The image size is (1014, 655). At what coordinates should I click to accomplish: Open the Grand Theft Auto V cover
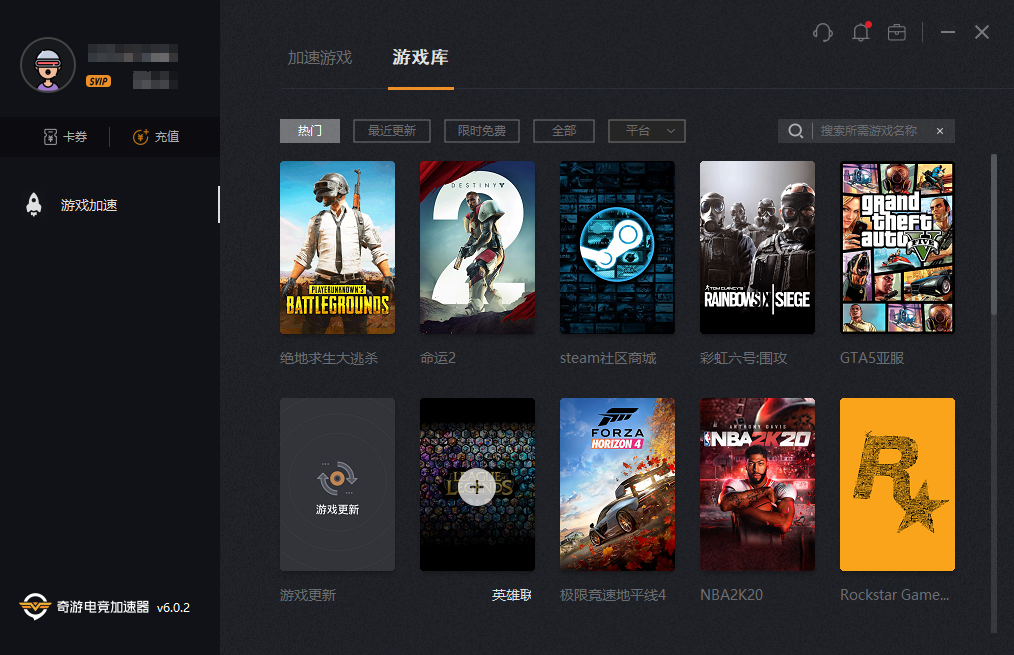898,248
